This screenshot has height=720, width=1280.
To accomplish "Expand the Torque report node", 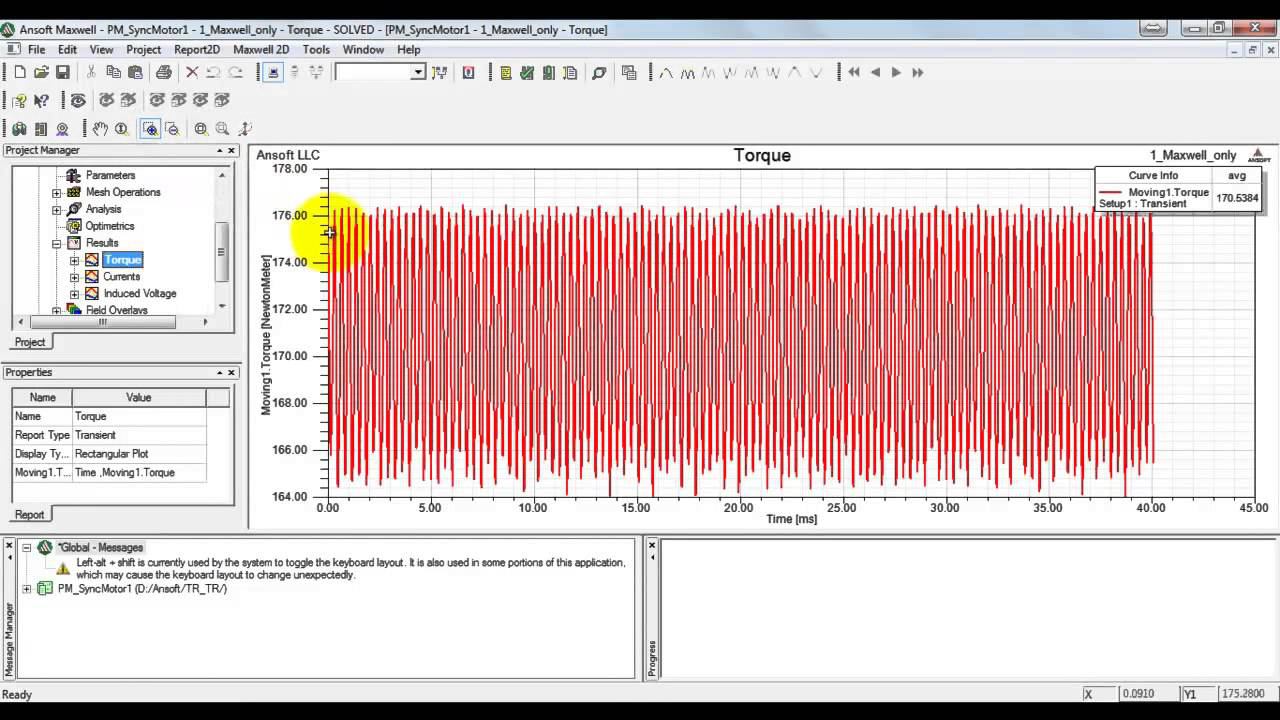I will pyautogui.click(x=74, y=260).
